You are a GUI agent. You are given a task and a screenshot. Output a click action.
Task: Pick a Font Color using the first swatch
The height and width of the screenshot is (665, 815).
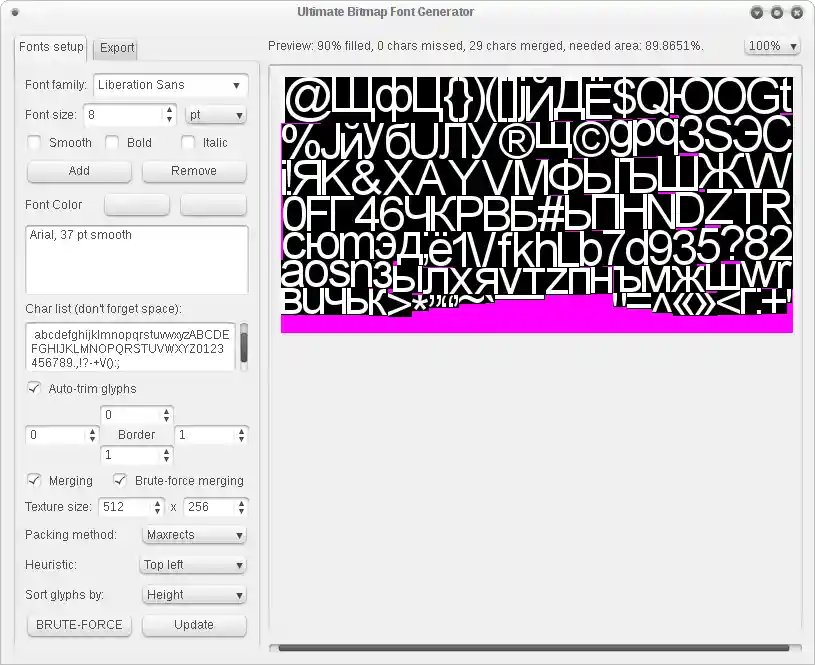click(136, 205)
